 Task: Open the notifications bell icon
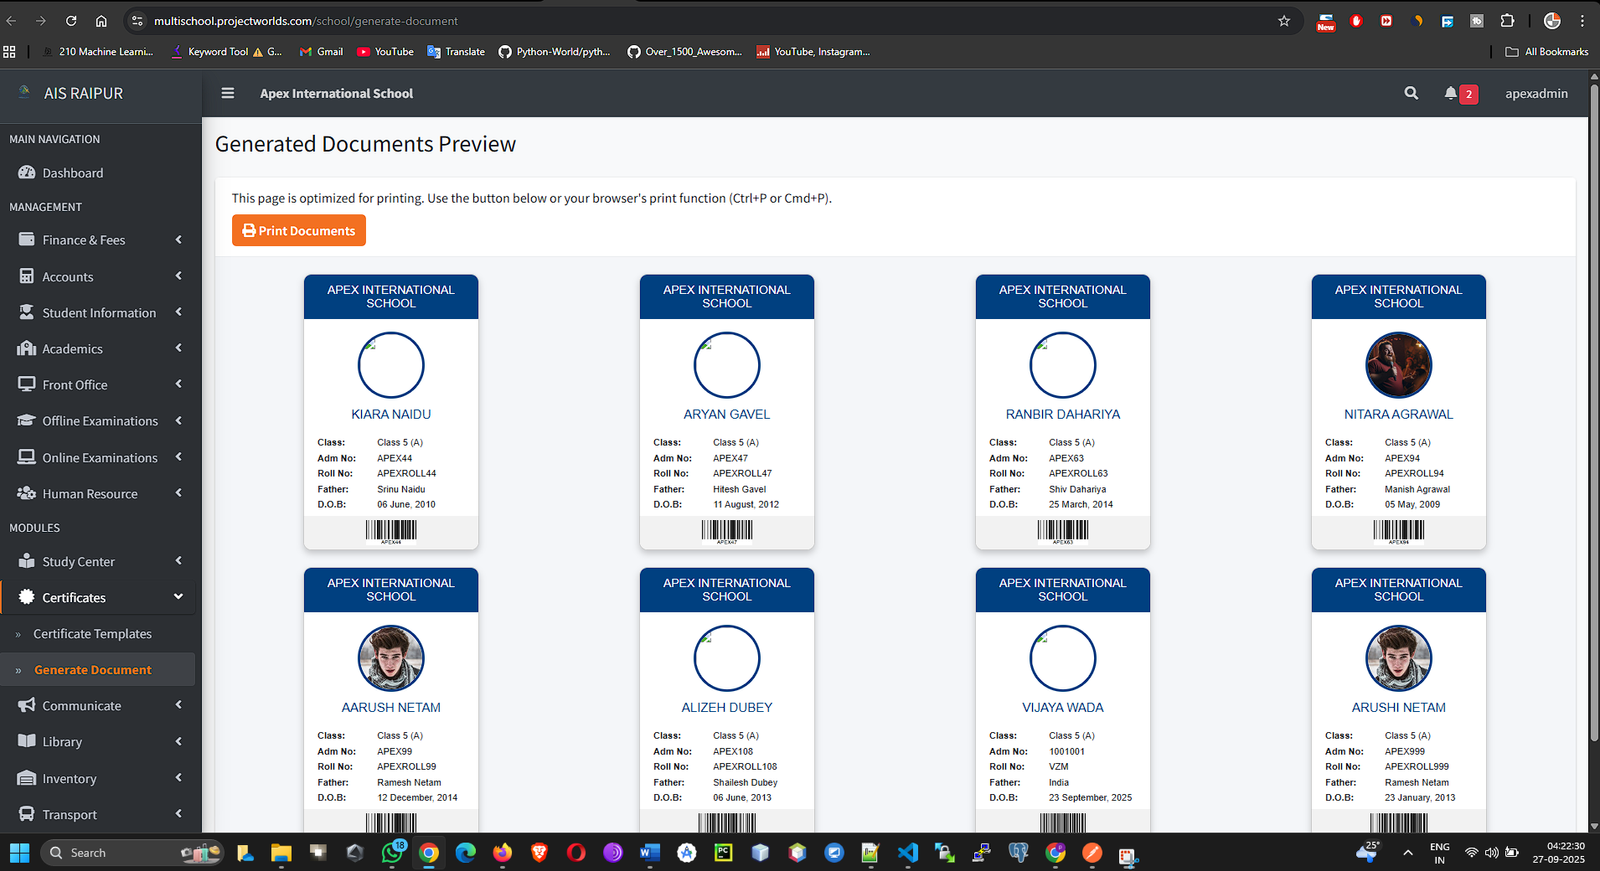[x=1451, y=93]
